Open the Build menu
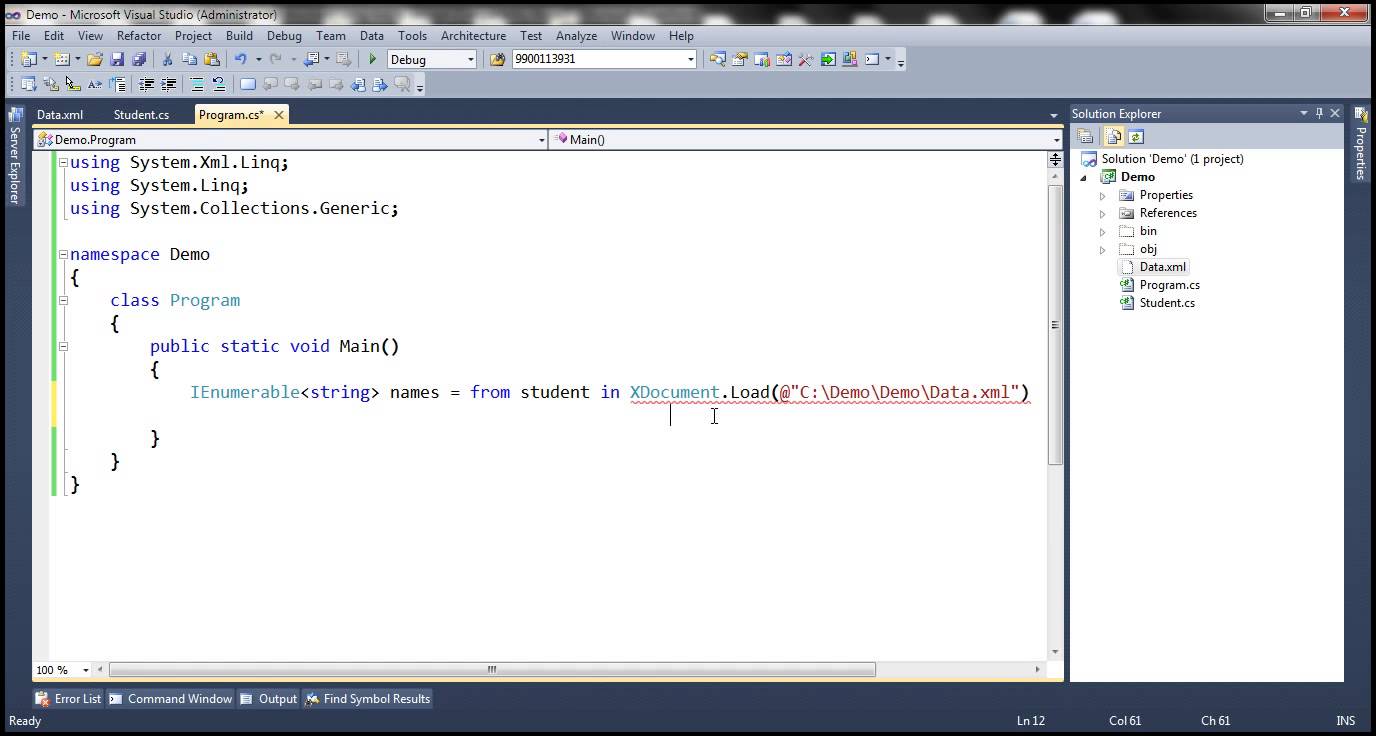This screenshot has width=1376, height=736. click(239, 35)
